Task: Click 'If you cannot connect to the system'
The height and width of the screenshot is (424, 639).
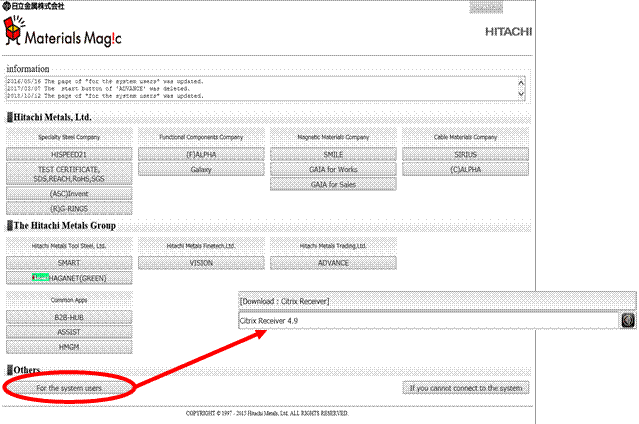Action: click(466, 388)
